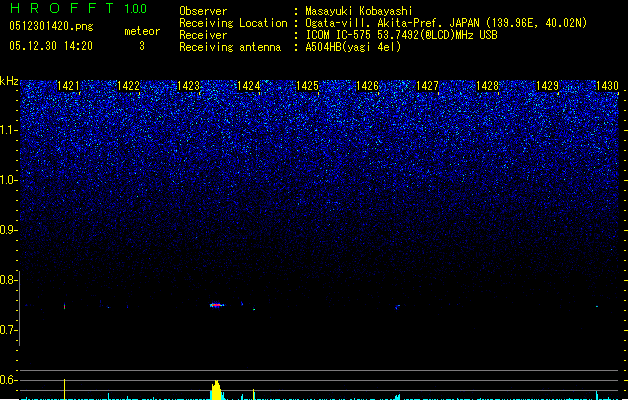
Task: Click time marker 1423
Action: [188, 86]
